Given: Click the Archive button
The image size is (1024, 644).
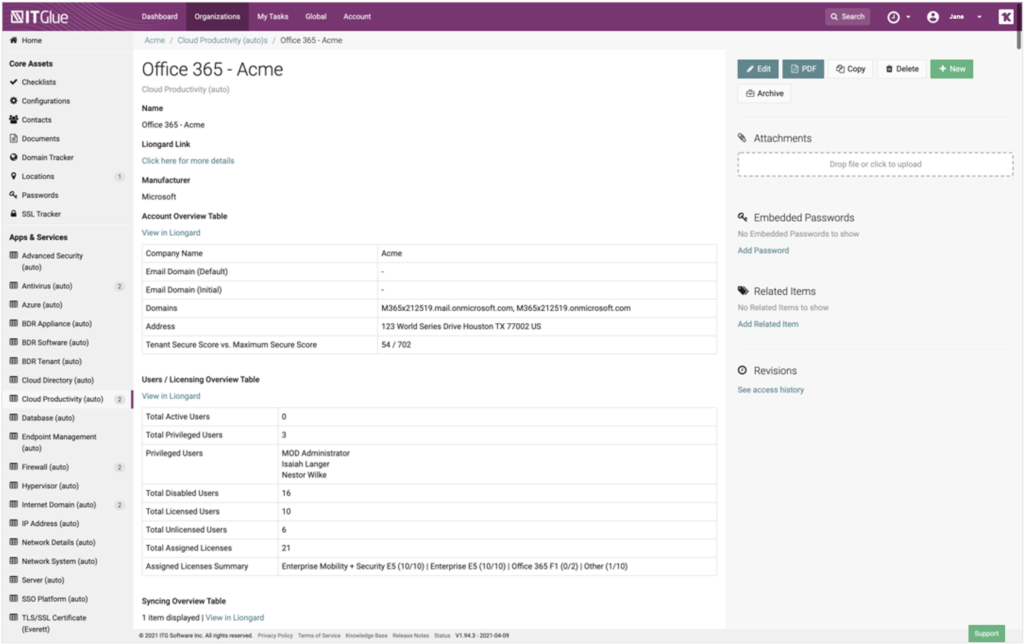Looking at the screenshot, I should [764, 93].
